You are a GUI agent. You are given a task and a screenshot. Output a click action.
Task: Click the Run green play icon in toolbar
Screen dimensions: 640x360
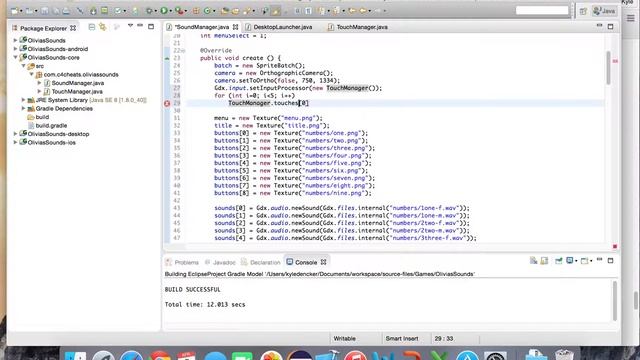tap(164, 11)
